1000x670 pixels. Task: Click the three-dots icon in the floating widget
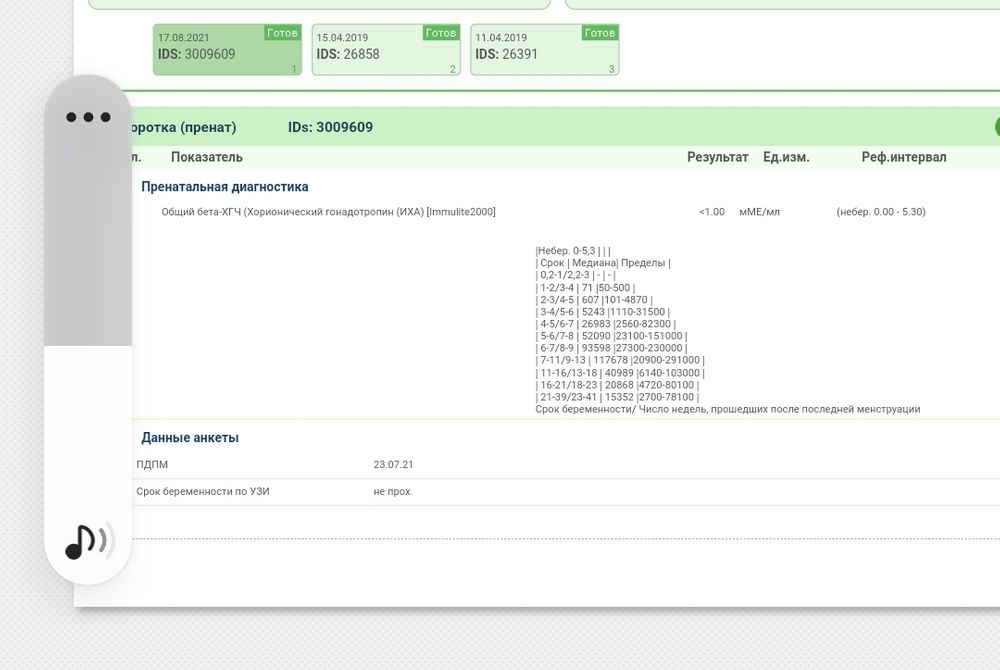[x=88, y=117]
